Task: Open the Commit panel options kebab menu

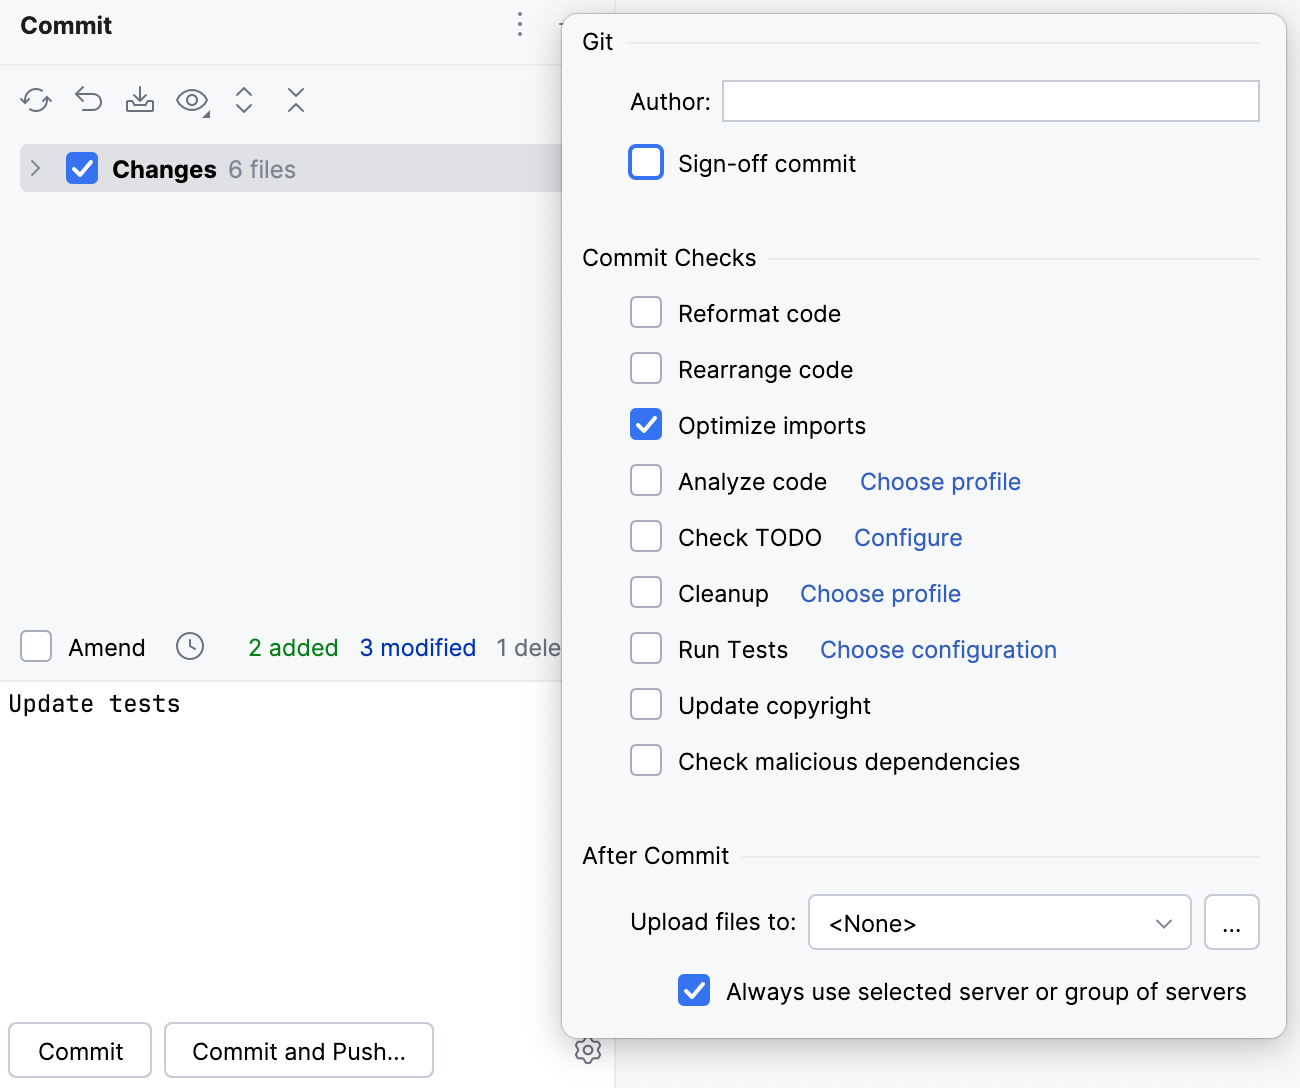Action: (520, 25)
